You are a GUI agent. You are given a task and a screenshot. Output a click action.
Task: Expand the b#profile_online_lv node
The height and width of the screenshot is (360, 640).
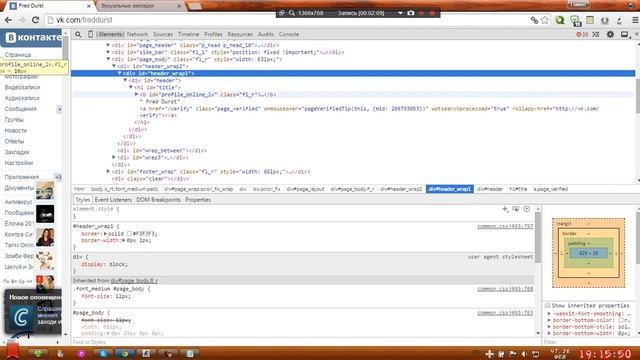(137, 94)
